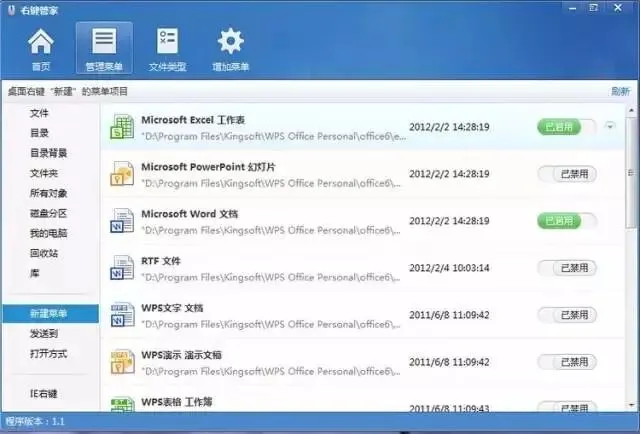Image resolution: width=640 pixels, height=434 pixels.
Task: Select 所有对象 in the left sidebar
Action: point(49,193)
